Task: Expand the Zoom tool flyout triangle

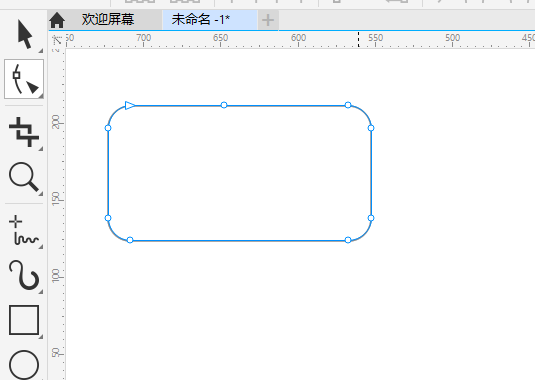Action: (x=41, y=193)
